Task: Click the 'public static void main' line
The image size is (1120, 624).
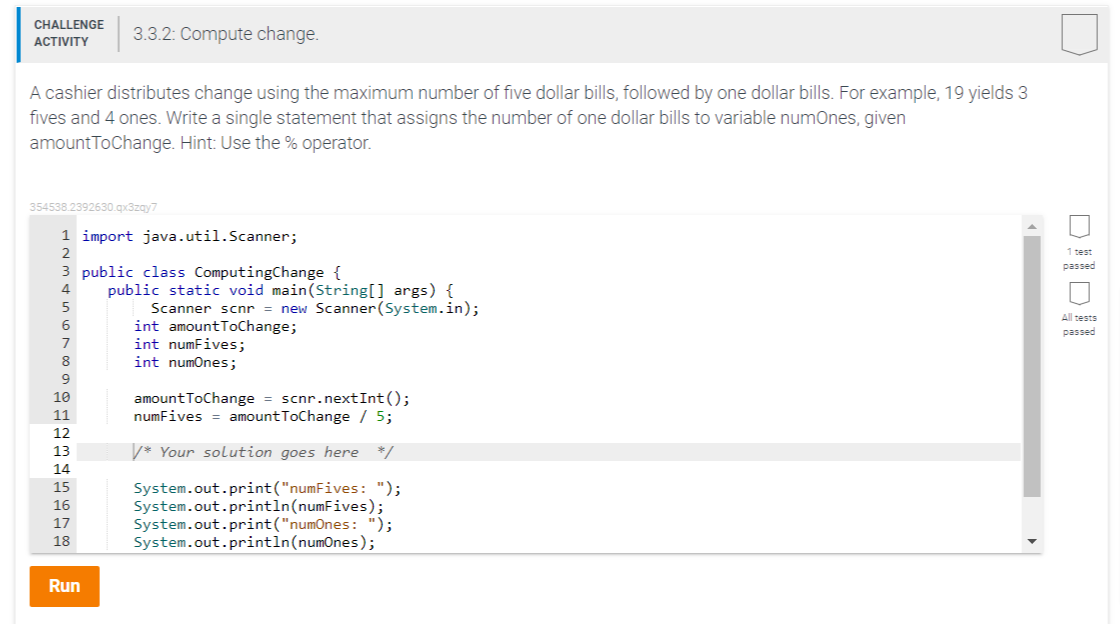Action: pos(281,291)
